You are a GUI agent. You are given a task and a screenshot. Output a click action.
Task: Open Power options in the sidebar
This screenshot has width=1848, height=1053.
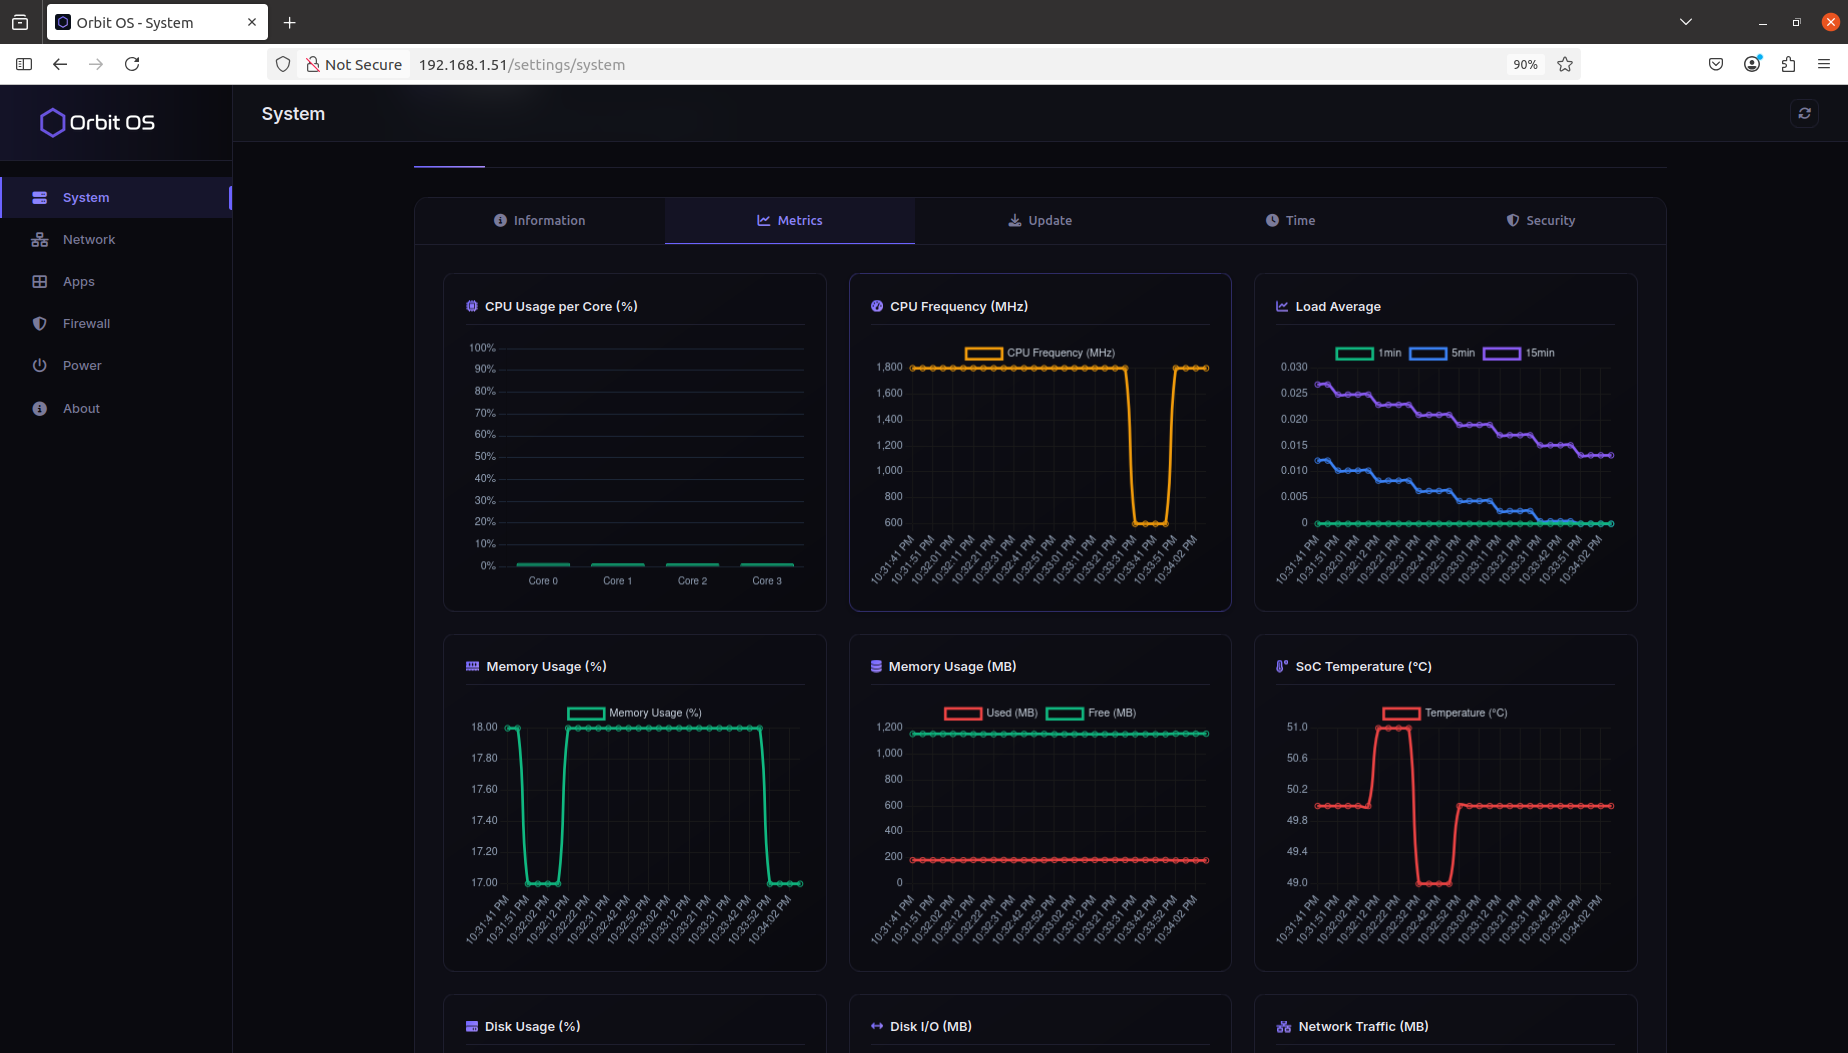(x=81, y=365)
